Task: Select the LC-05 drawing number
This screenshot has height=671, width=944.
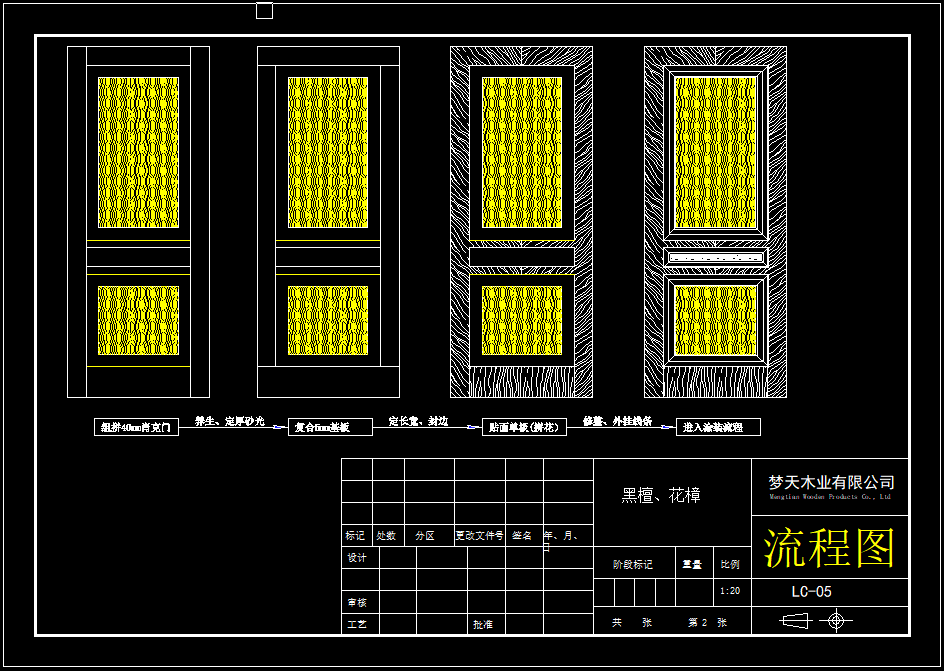Action: (811, 591)
